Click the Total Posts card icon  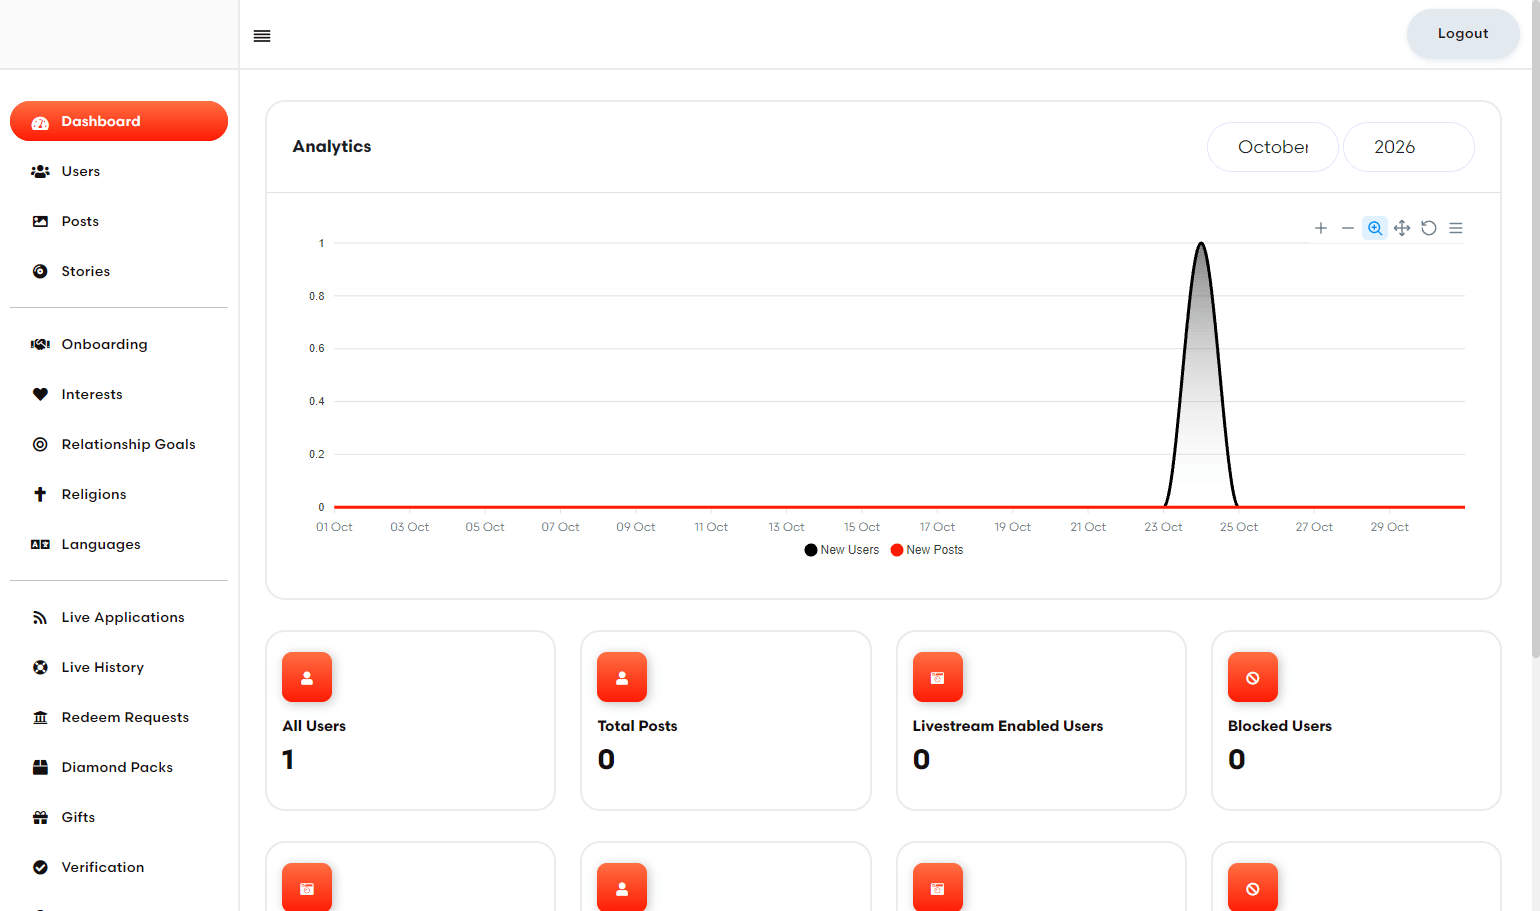[x=622, y=677]
